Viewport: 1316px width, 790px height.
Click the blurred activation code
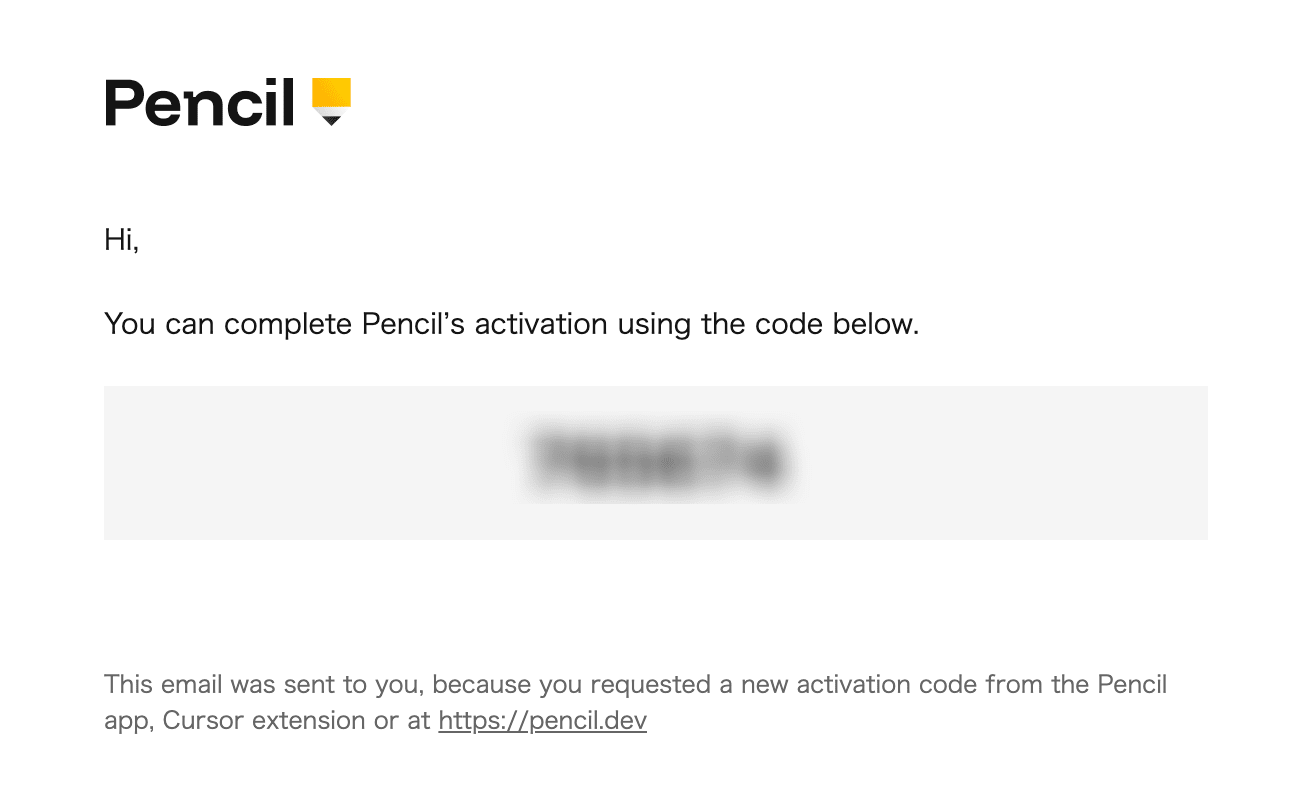pos(656,461)
